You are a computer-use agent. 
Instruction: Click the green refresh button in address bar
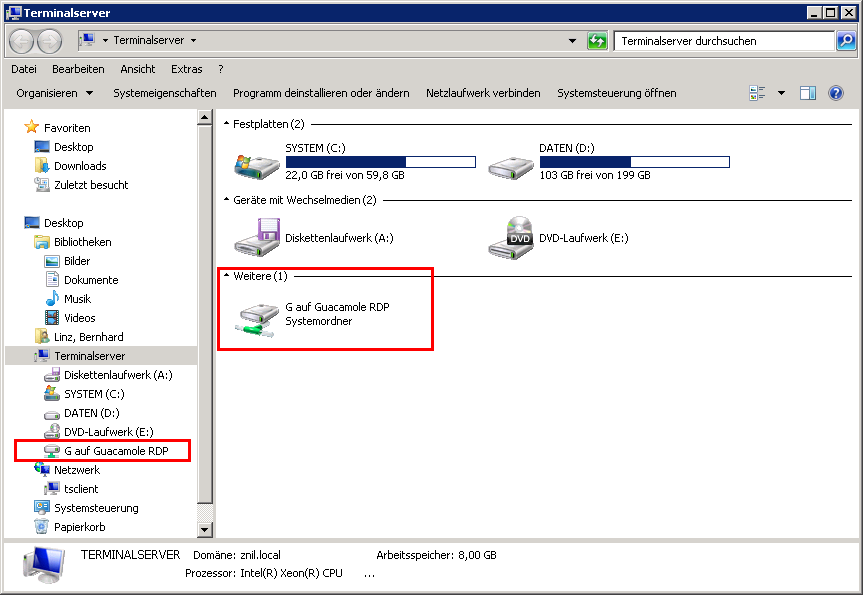[x=597, y=41]
